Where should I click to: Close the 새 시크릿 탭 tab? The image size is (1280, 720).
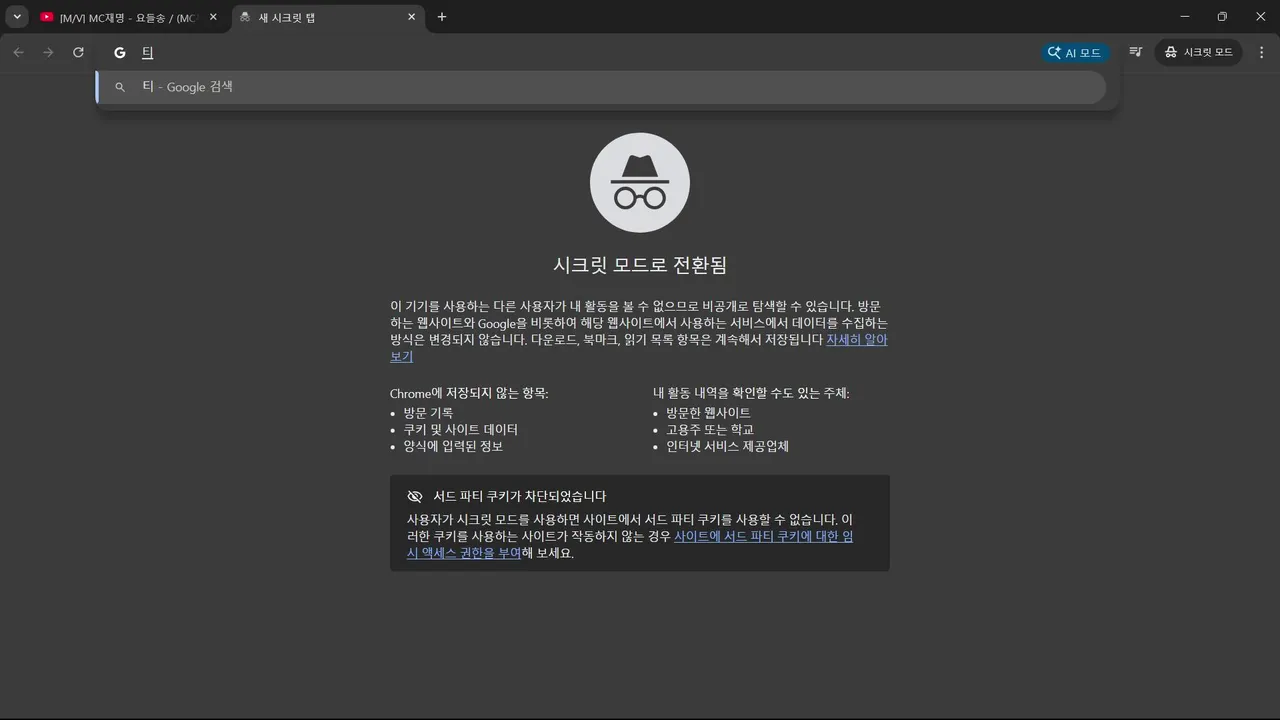412,17
